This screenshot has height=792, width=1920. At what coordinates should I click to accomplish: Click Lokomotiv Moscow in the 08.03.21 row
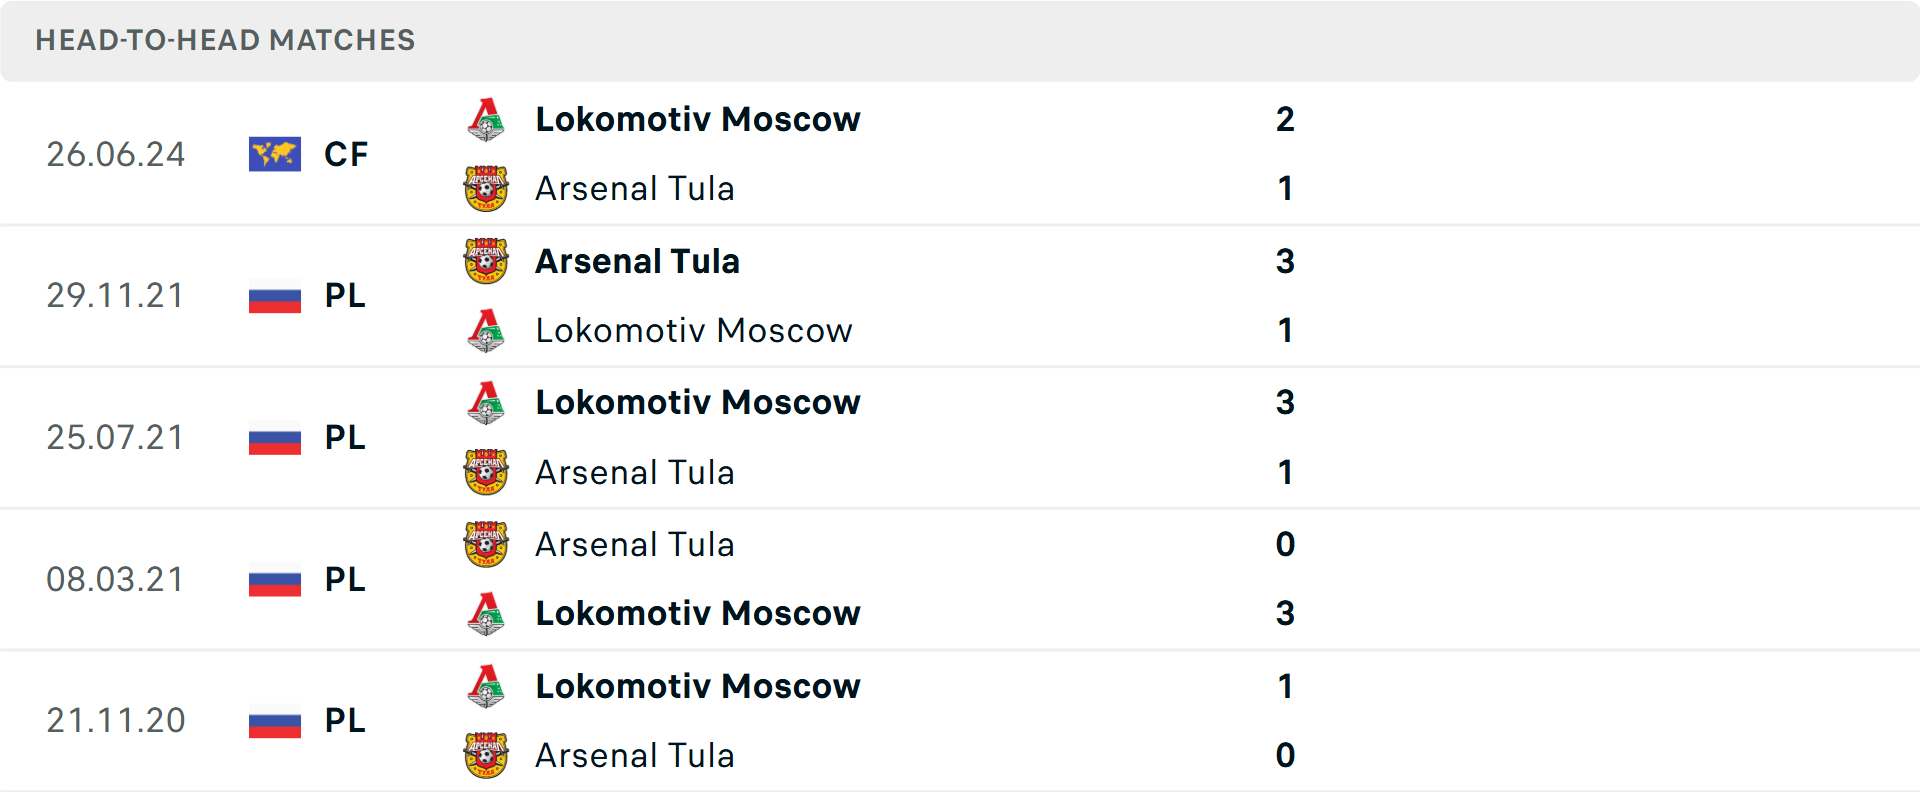coord(698,614)
